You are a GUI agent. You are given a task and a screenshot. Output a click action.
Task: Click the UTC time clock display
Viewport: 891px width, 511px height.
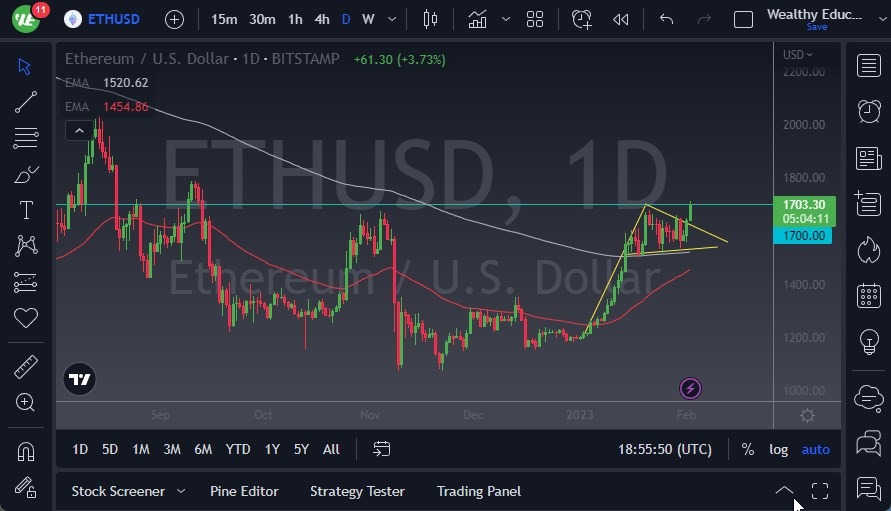tap(666, 449)
